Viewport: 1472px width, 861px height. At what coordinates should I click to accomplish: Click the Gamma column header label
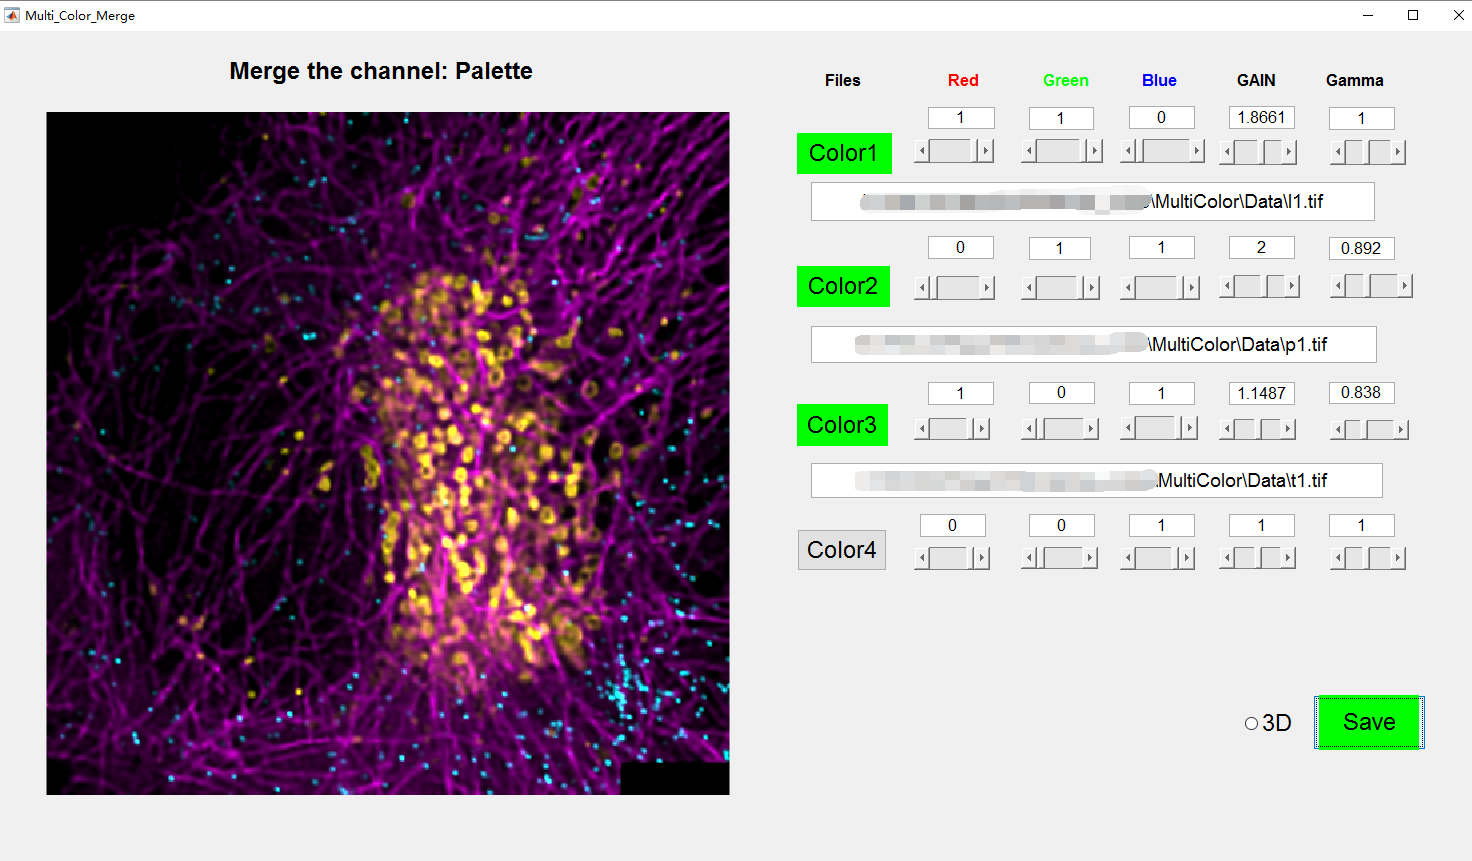point(1355,80)
